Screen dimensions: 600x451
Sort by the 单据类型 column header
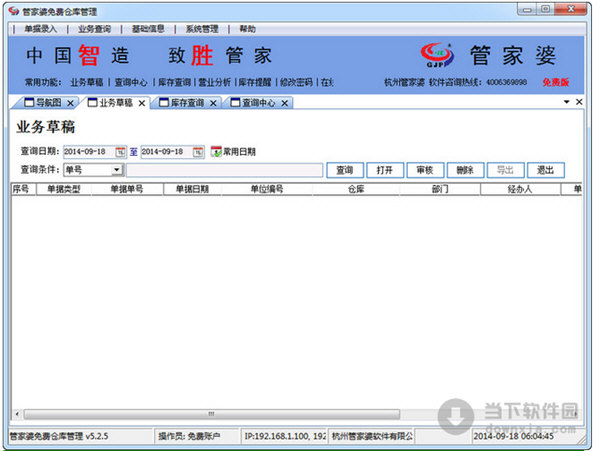coord(64,189)
